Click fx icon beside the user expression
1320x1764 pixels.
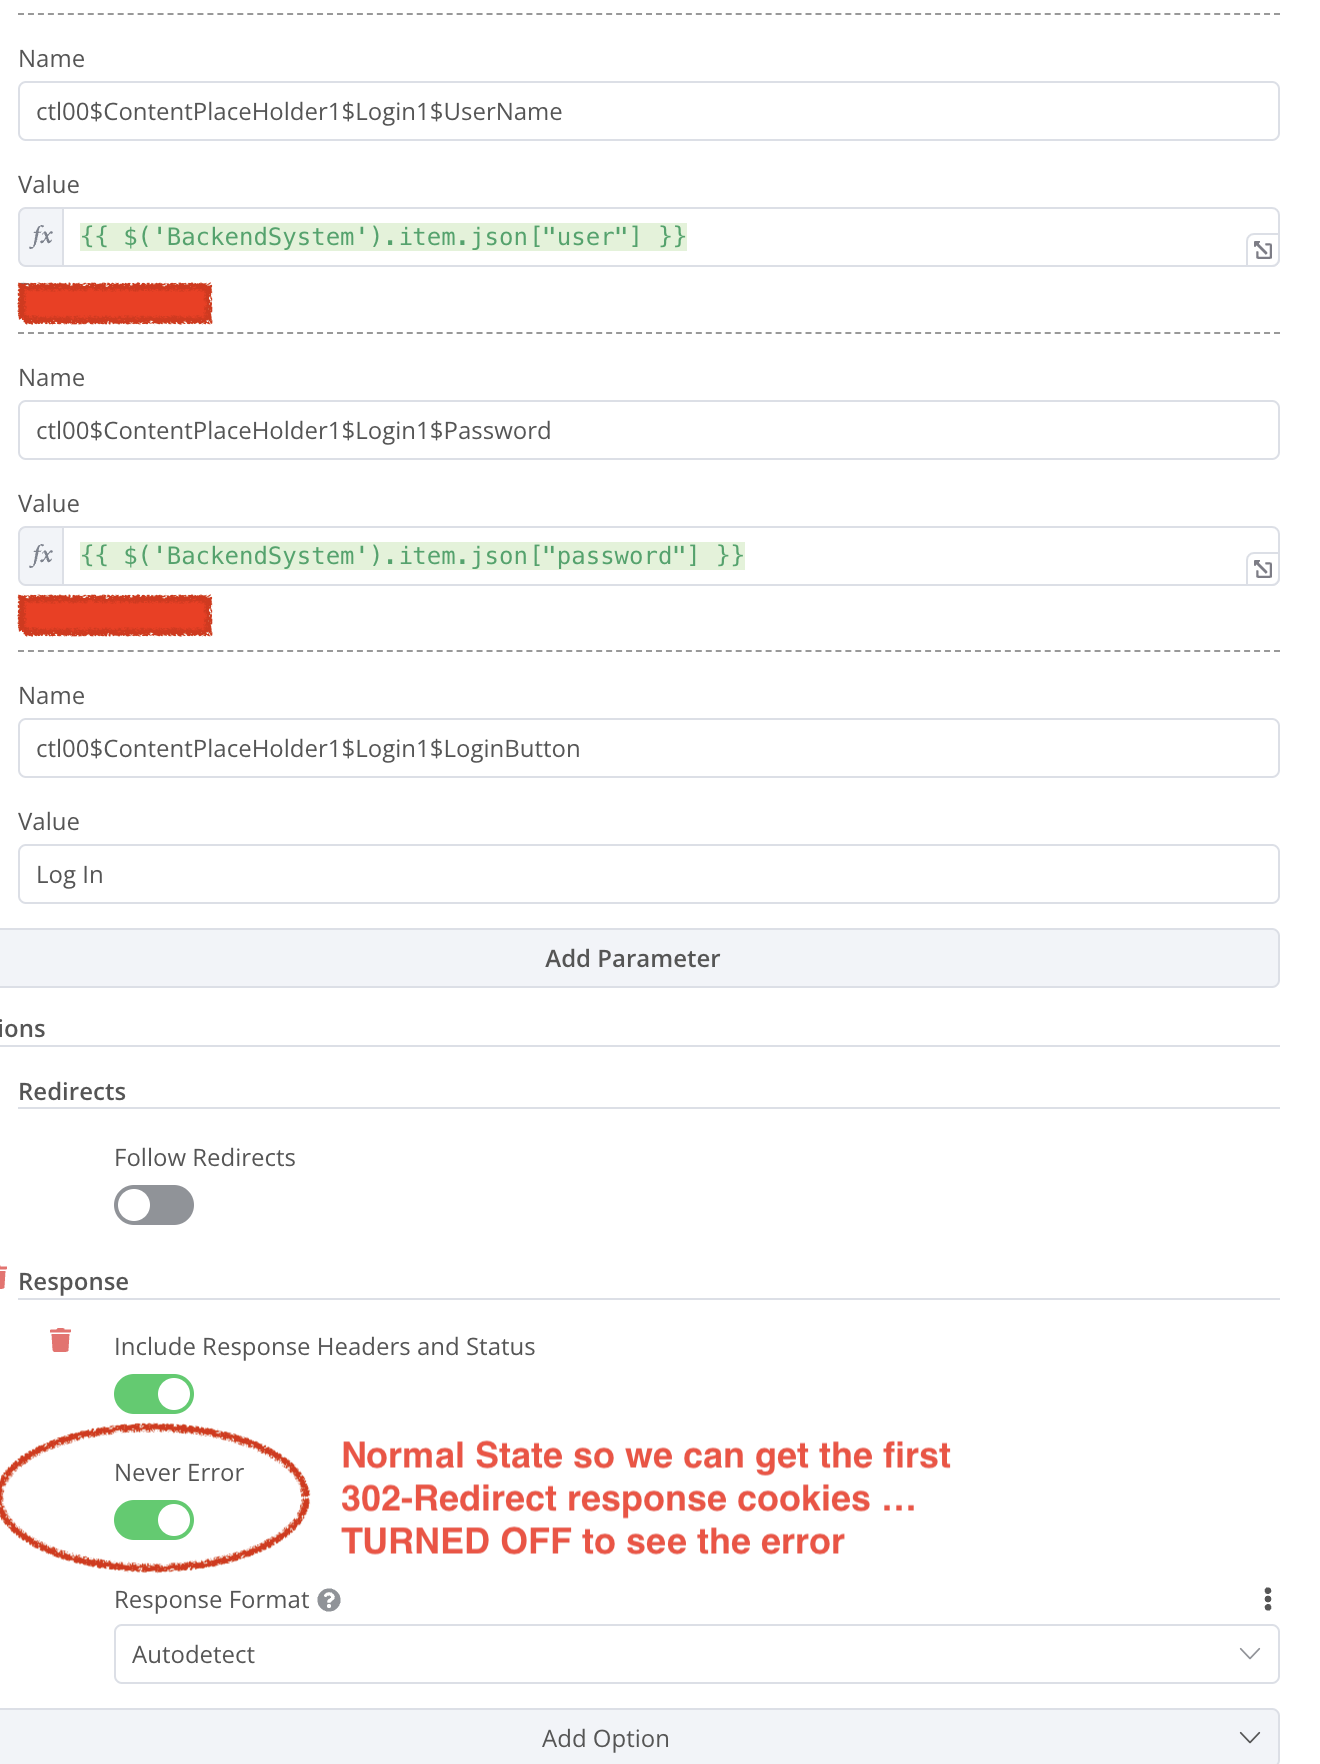tap(41, 237)
